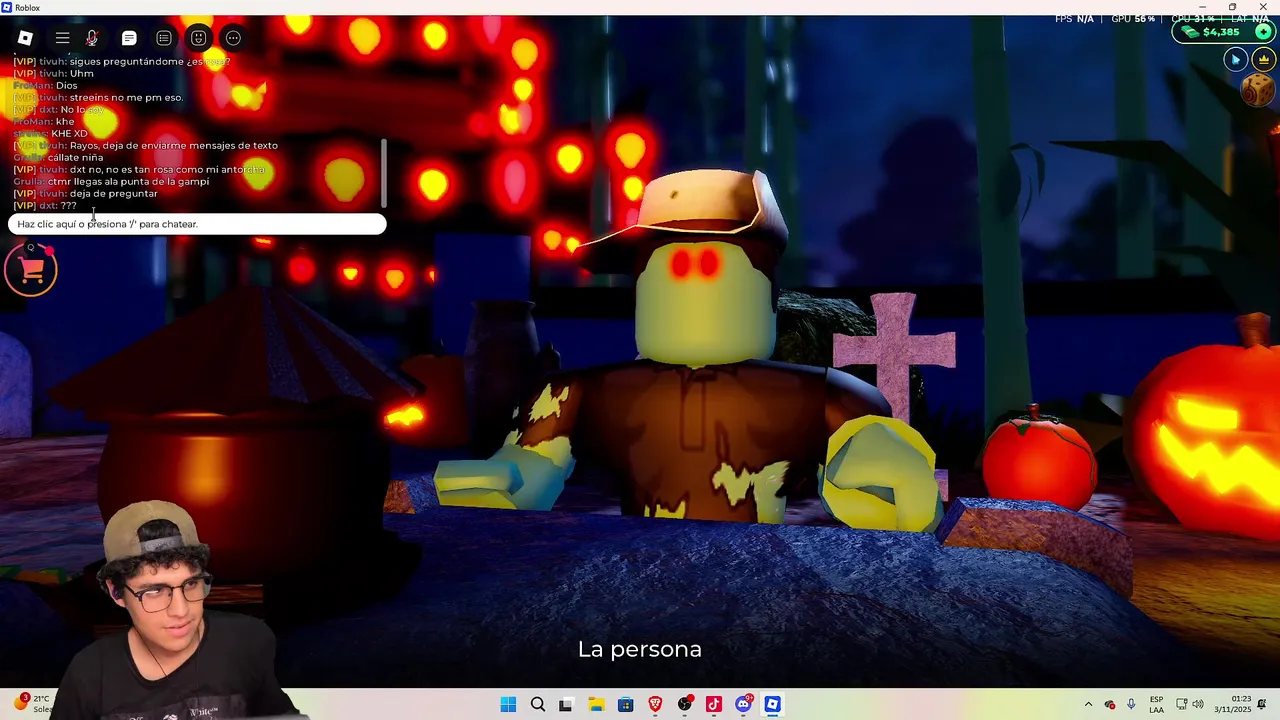Image resolution: width=1280 pixels, height=720 pixels.
Task: Open the volume speaker tray icon
Action: point(1198,704)
